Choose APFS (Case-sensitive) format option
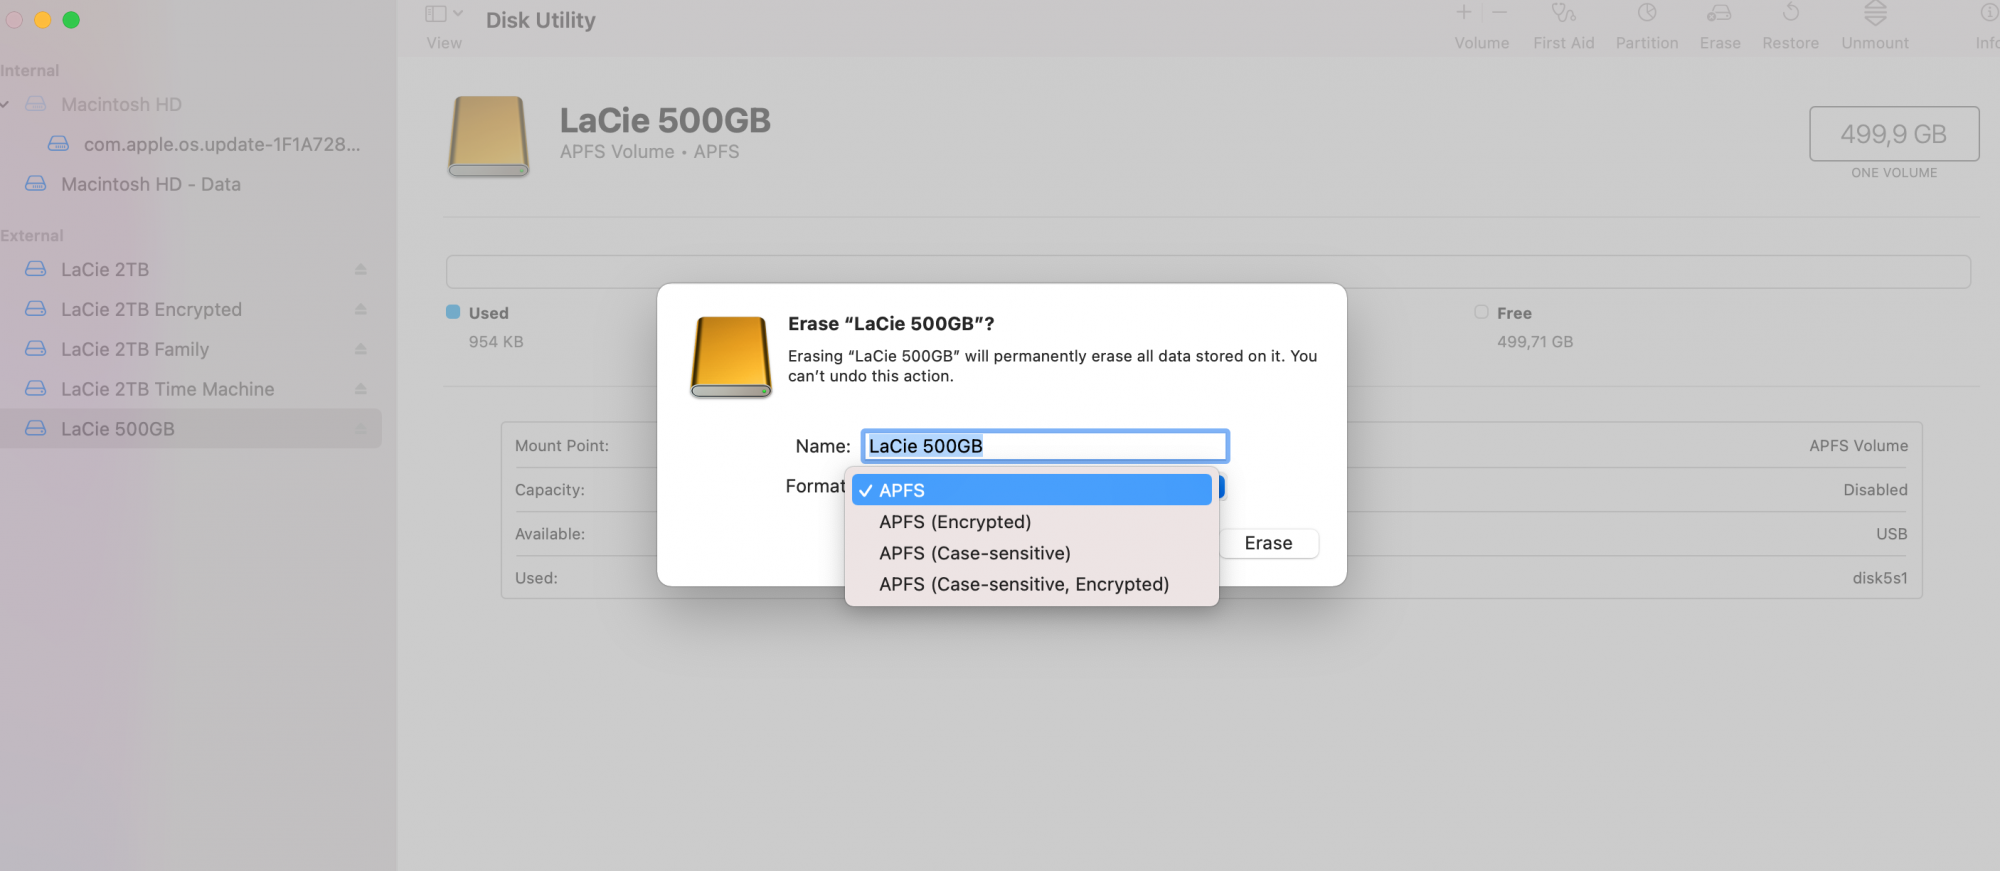Screen dimensions: 2000x871 coord(1032,553)
